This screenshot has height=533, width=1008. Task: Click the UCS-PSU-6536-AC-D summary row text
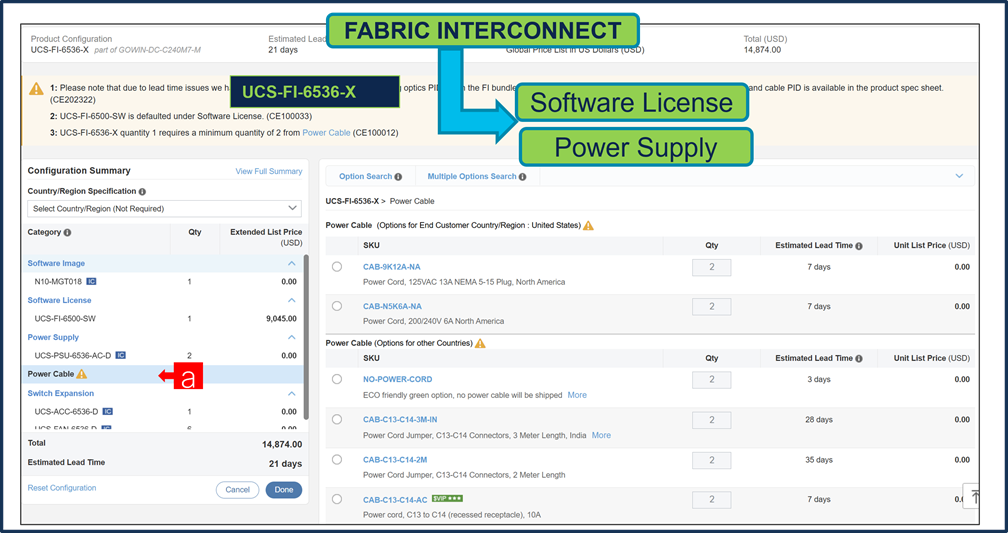pyautogui.click(x=73, y=356)
